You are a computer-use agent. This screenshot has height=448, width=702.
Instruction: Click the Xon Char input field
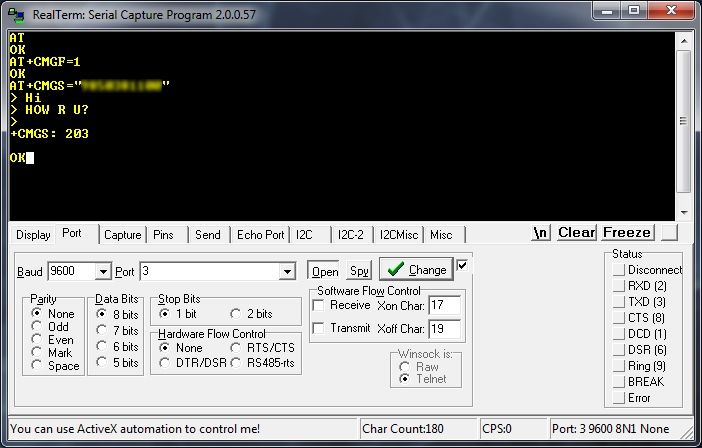pos(444,305)
